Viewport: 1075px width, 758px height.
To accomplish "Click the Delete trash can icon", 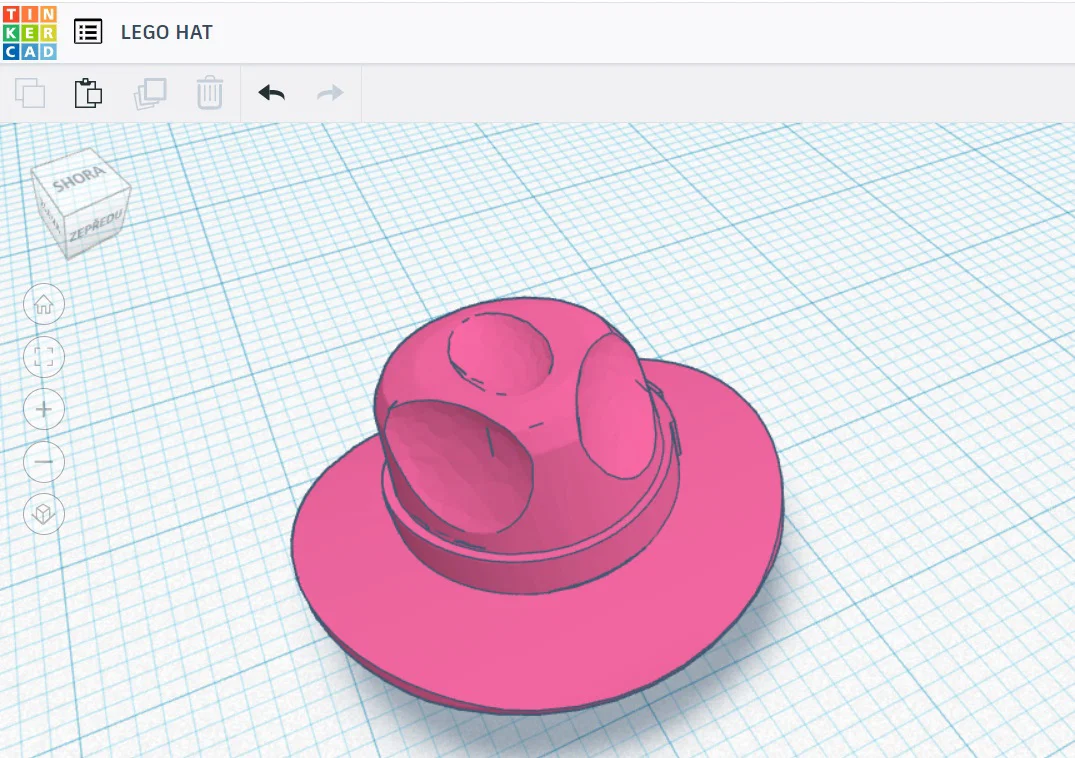I will (210, 93).
